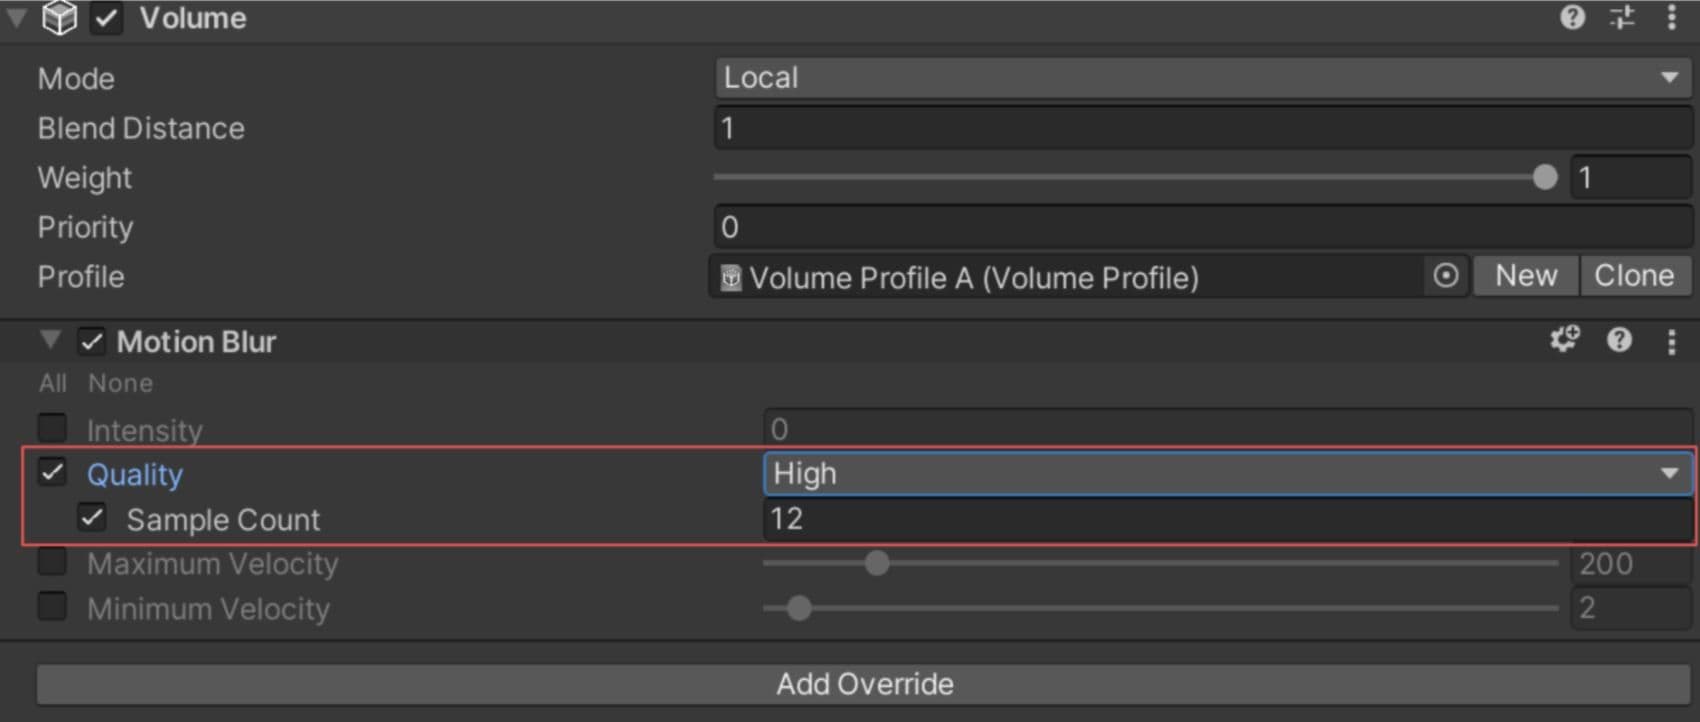The height and width of the screenshot is (722, 1700).
Task: Click the Maximum Velocity value 200 field
Action: [1631, 563]
